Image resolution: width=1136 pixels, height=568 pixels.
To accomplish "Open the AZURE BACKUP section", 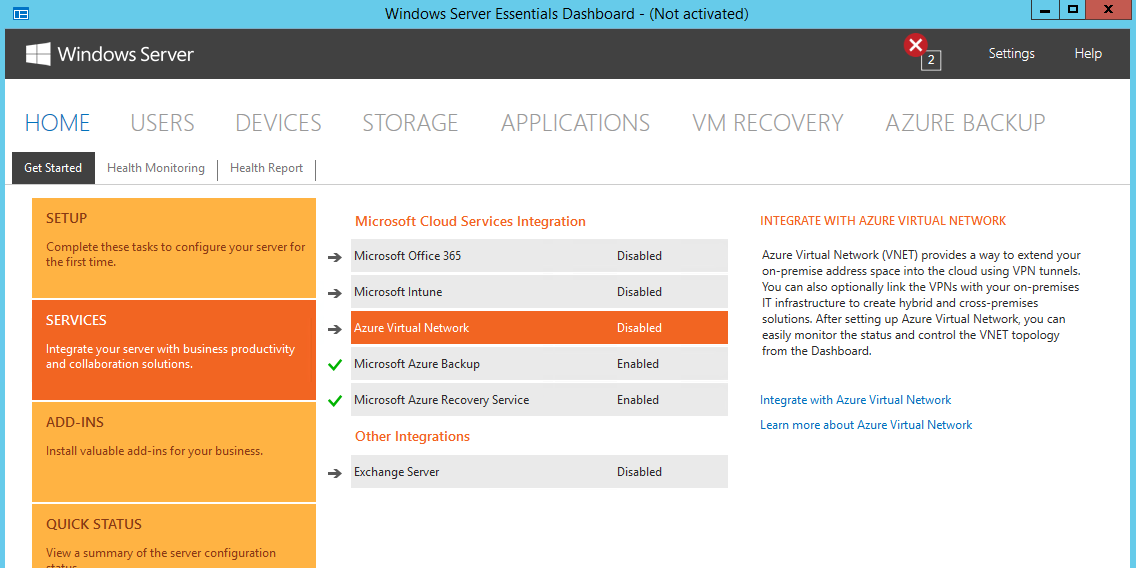I will [965, 122].
